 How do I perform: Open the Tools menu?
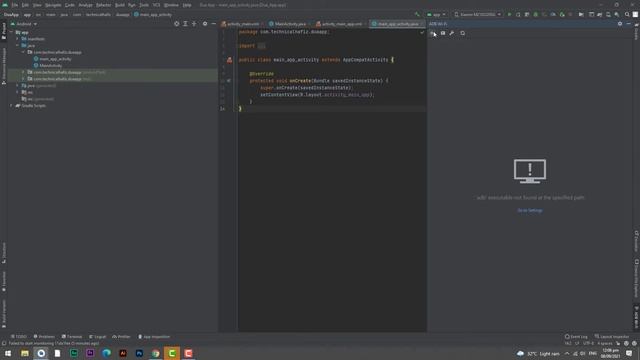[144, 5]
